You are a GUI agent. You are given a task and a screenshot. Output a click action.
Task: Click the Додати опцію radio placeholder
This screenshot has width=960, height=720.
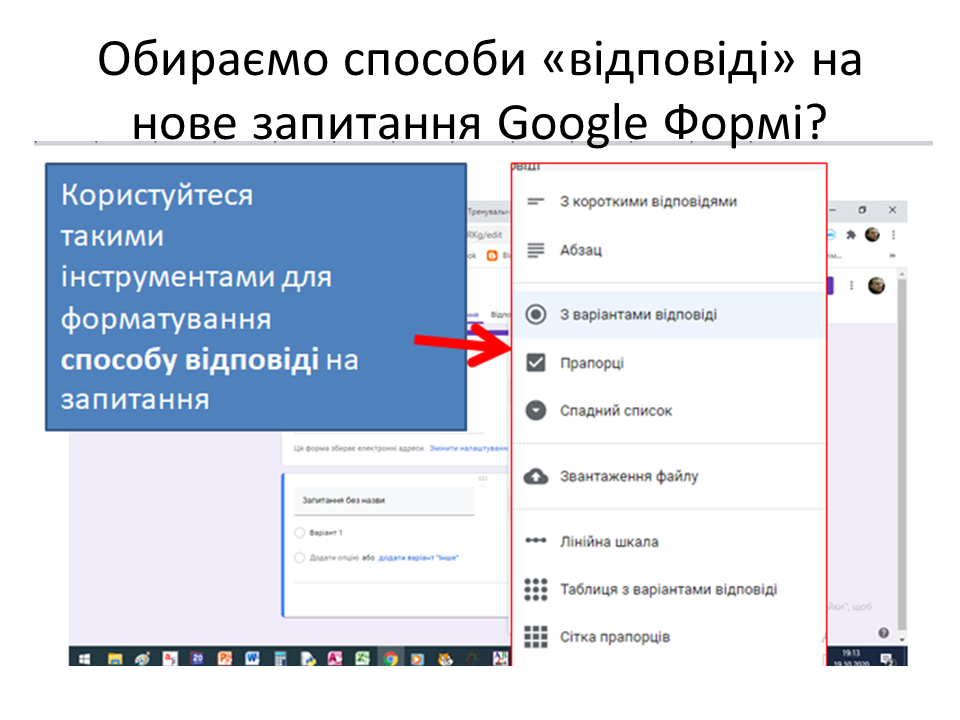click(299, 558)
